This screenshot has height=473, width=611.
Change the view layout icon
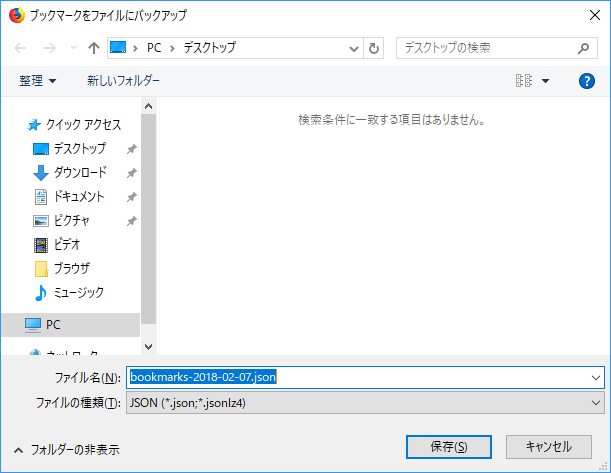click(524, 81)
